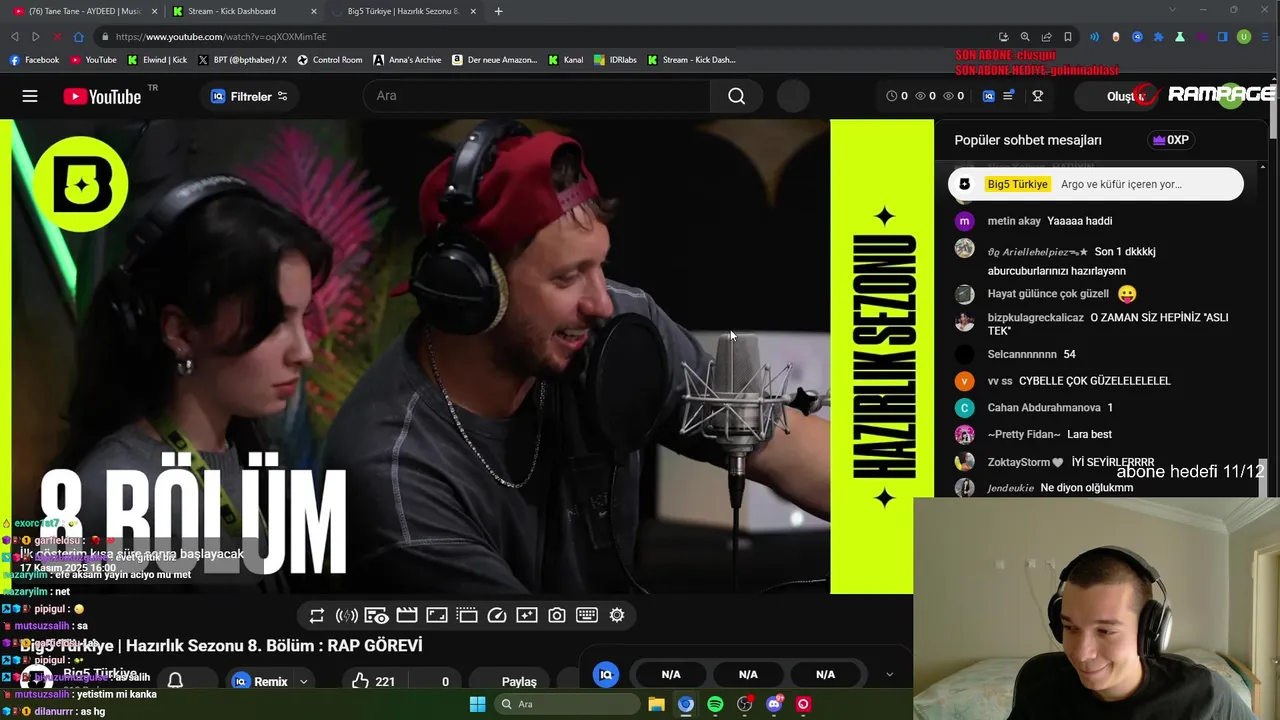The height and width of the screenshot is (720, 1280).
Task: Take a screenshot with camera icon
Action: 557,615
